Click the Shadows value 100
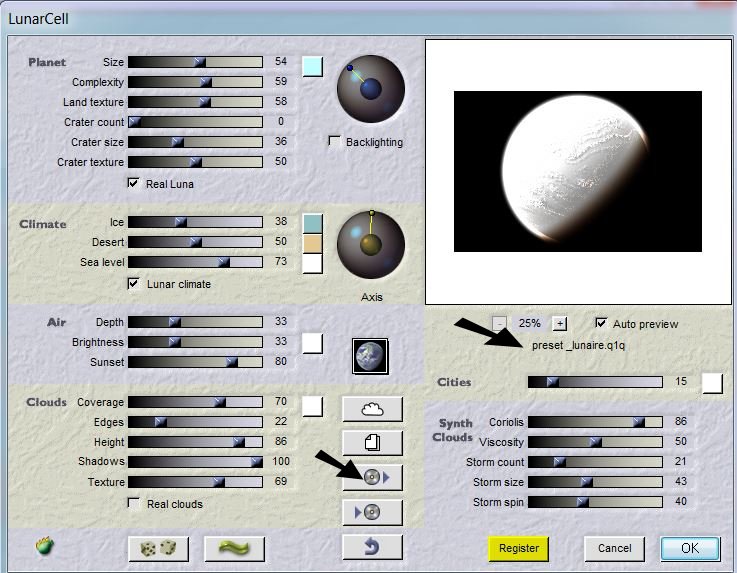The width and height of the screenshot is (737, 573). point(281,461)
